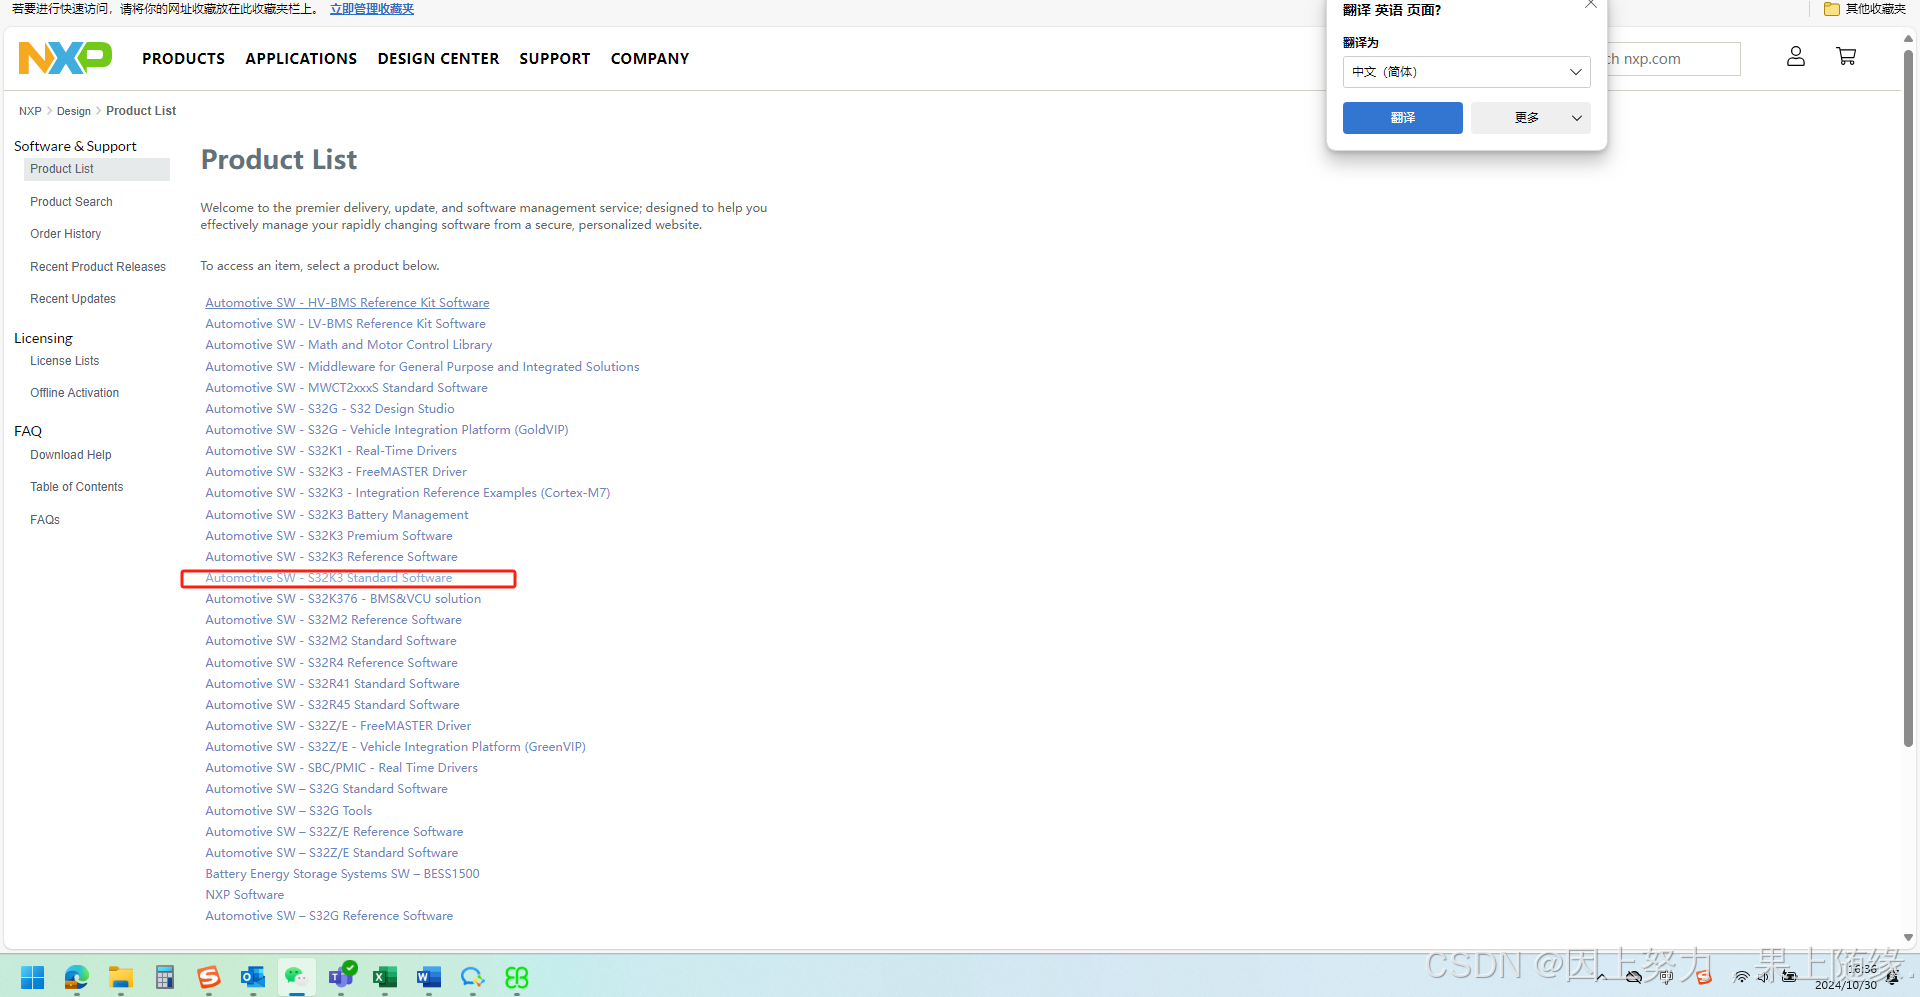This screenshot has height=997, width=1920.
Task: Open the translate-to language dropdown
Action: point(1466,72)
